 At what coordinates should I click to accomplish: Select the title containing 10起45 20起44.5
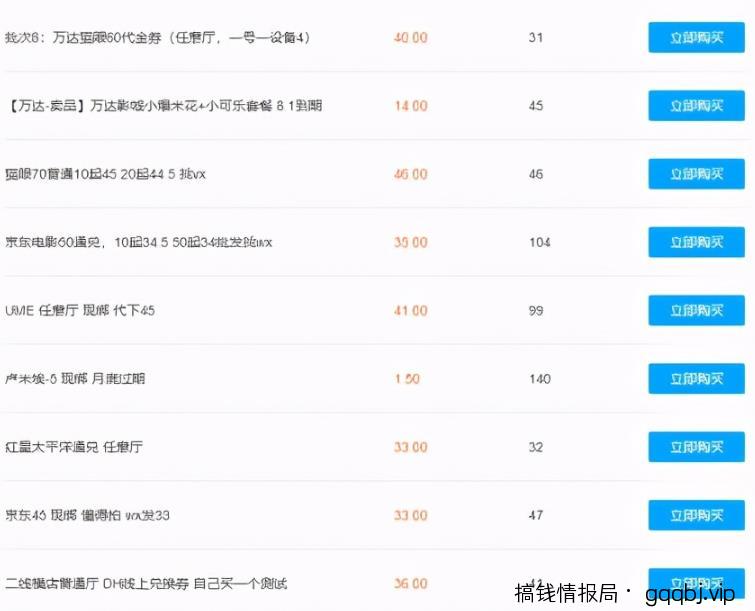coord(105,174)
